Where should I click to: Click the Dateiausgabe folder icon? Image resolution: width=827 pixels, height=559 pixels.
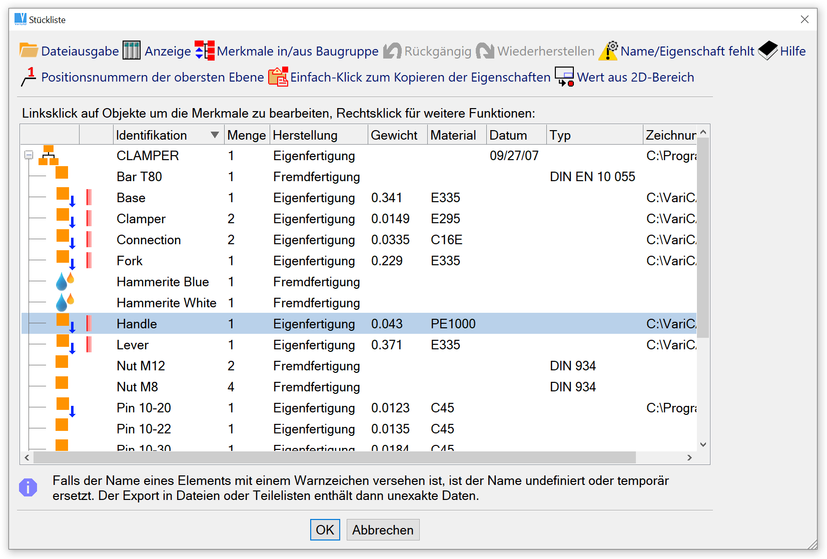tap(28, 51)
